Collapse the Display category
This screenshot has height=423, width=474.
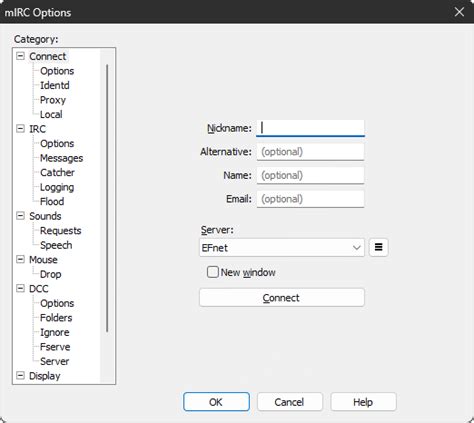point(20,376)
